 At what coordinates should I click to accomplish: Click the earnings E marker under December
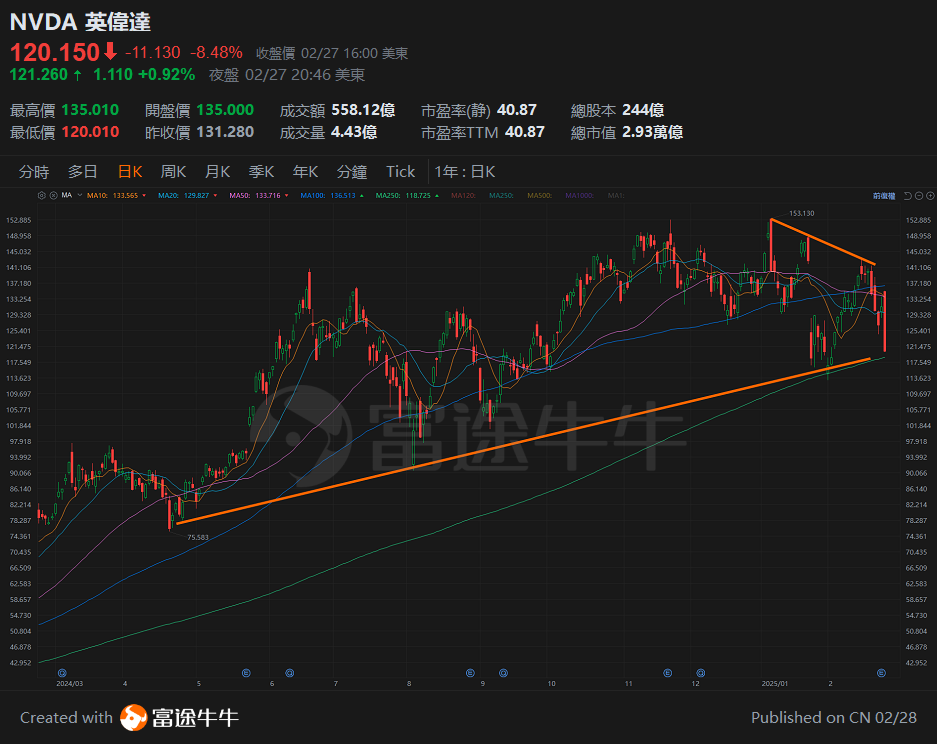[x=668, y=673]
